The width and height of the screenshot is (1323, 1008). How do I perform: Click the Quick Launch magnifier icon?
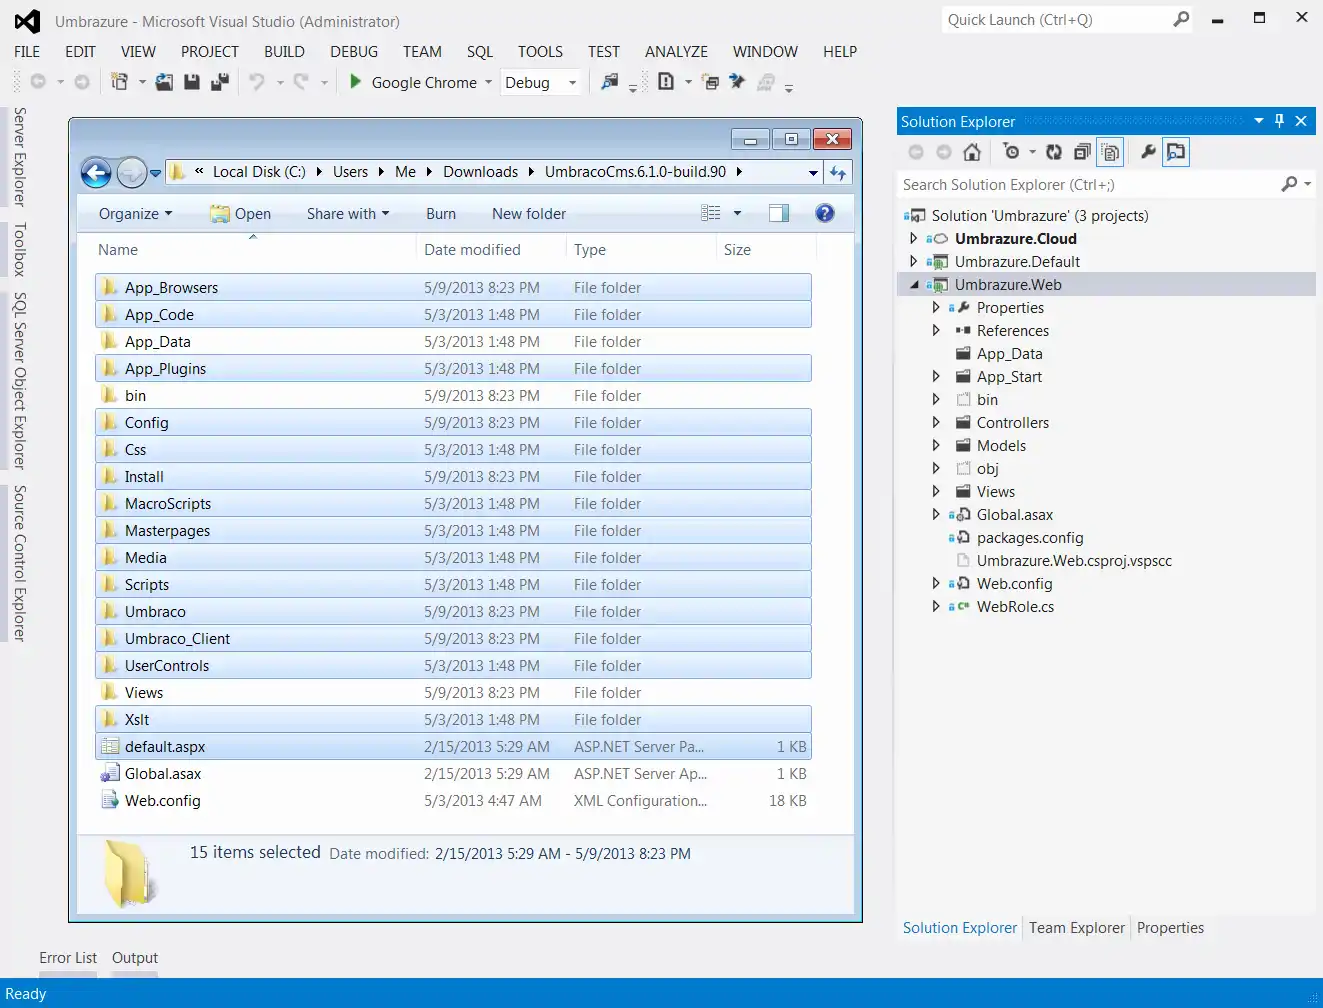[1181, 19]
